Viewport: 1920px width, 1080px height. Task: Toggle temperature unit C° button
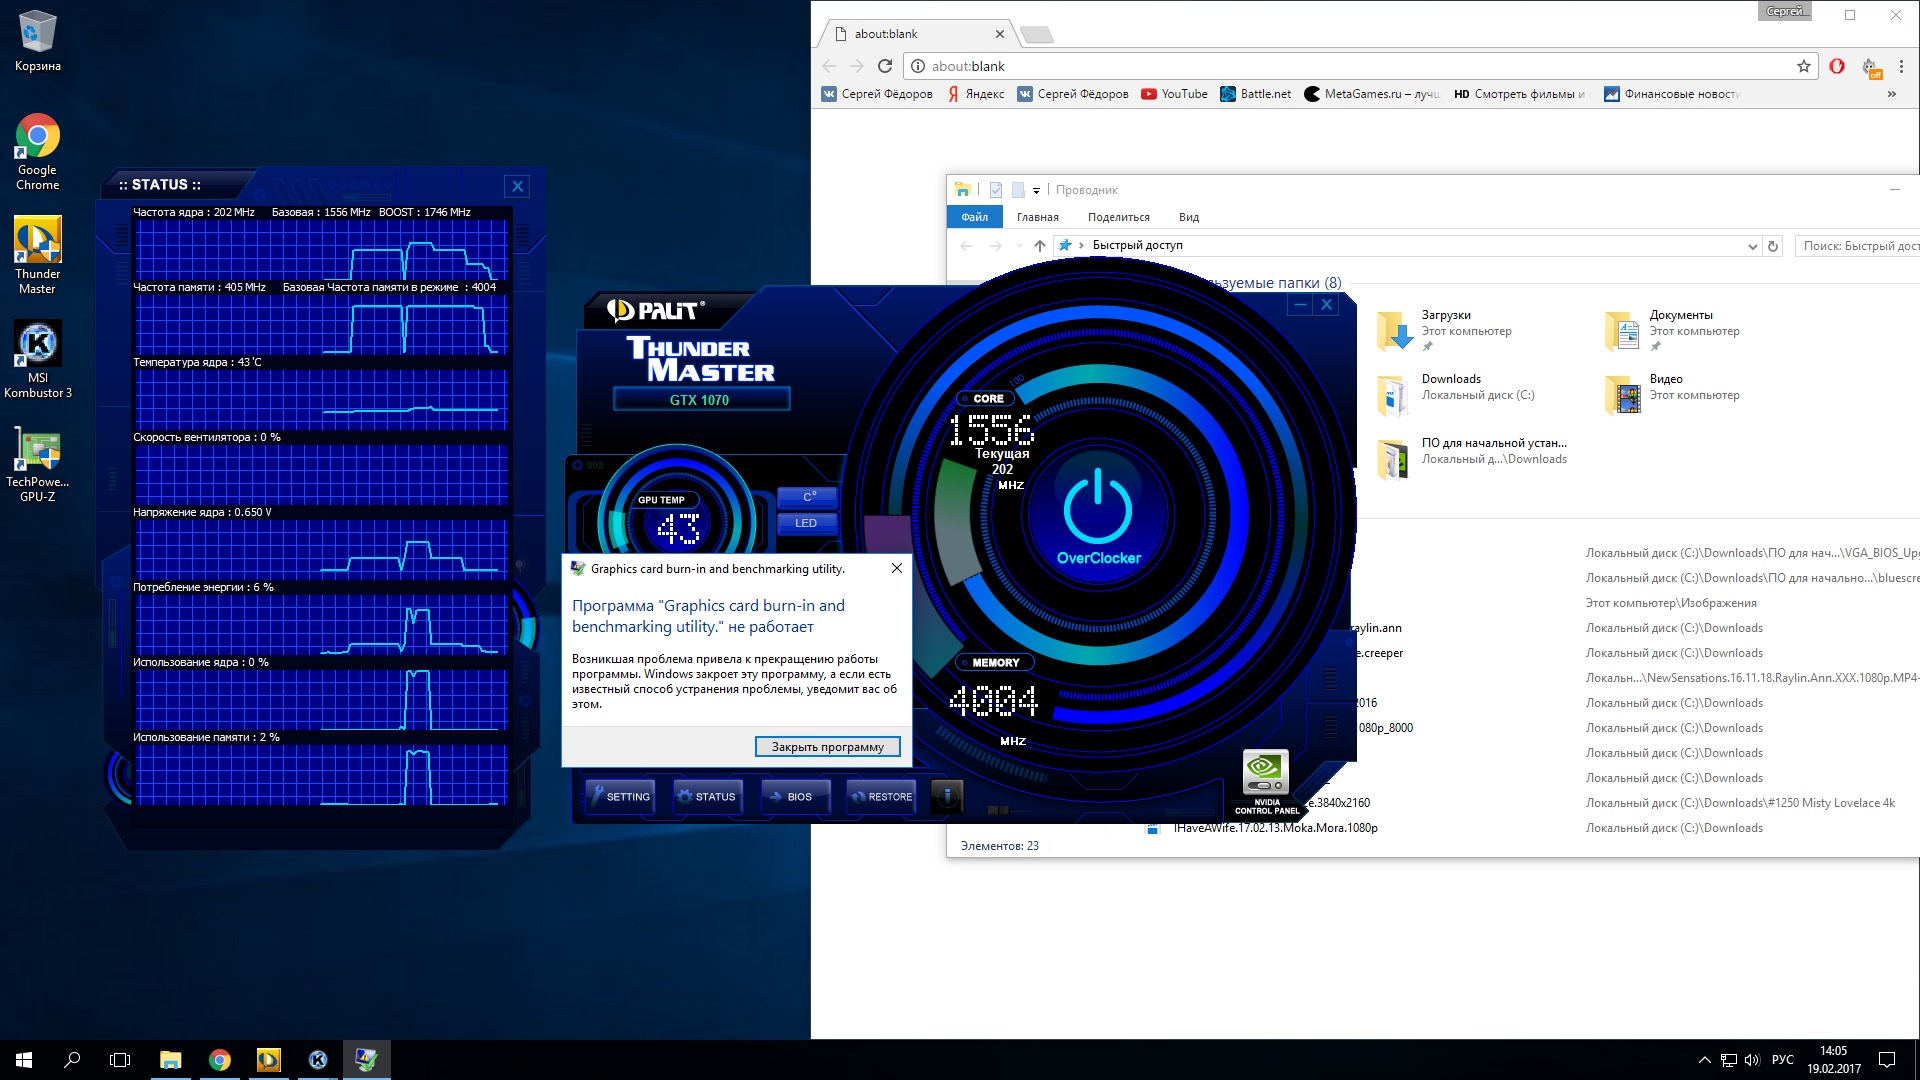click(808, 496)
